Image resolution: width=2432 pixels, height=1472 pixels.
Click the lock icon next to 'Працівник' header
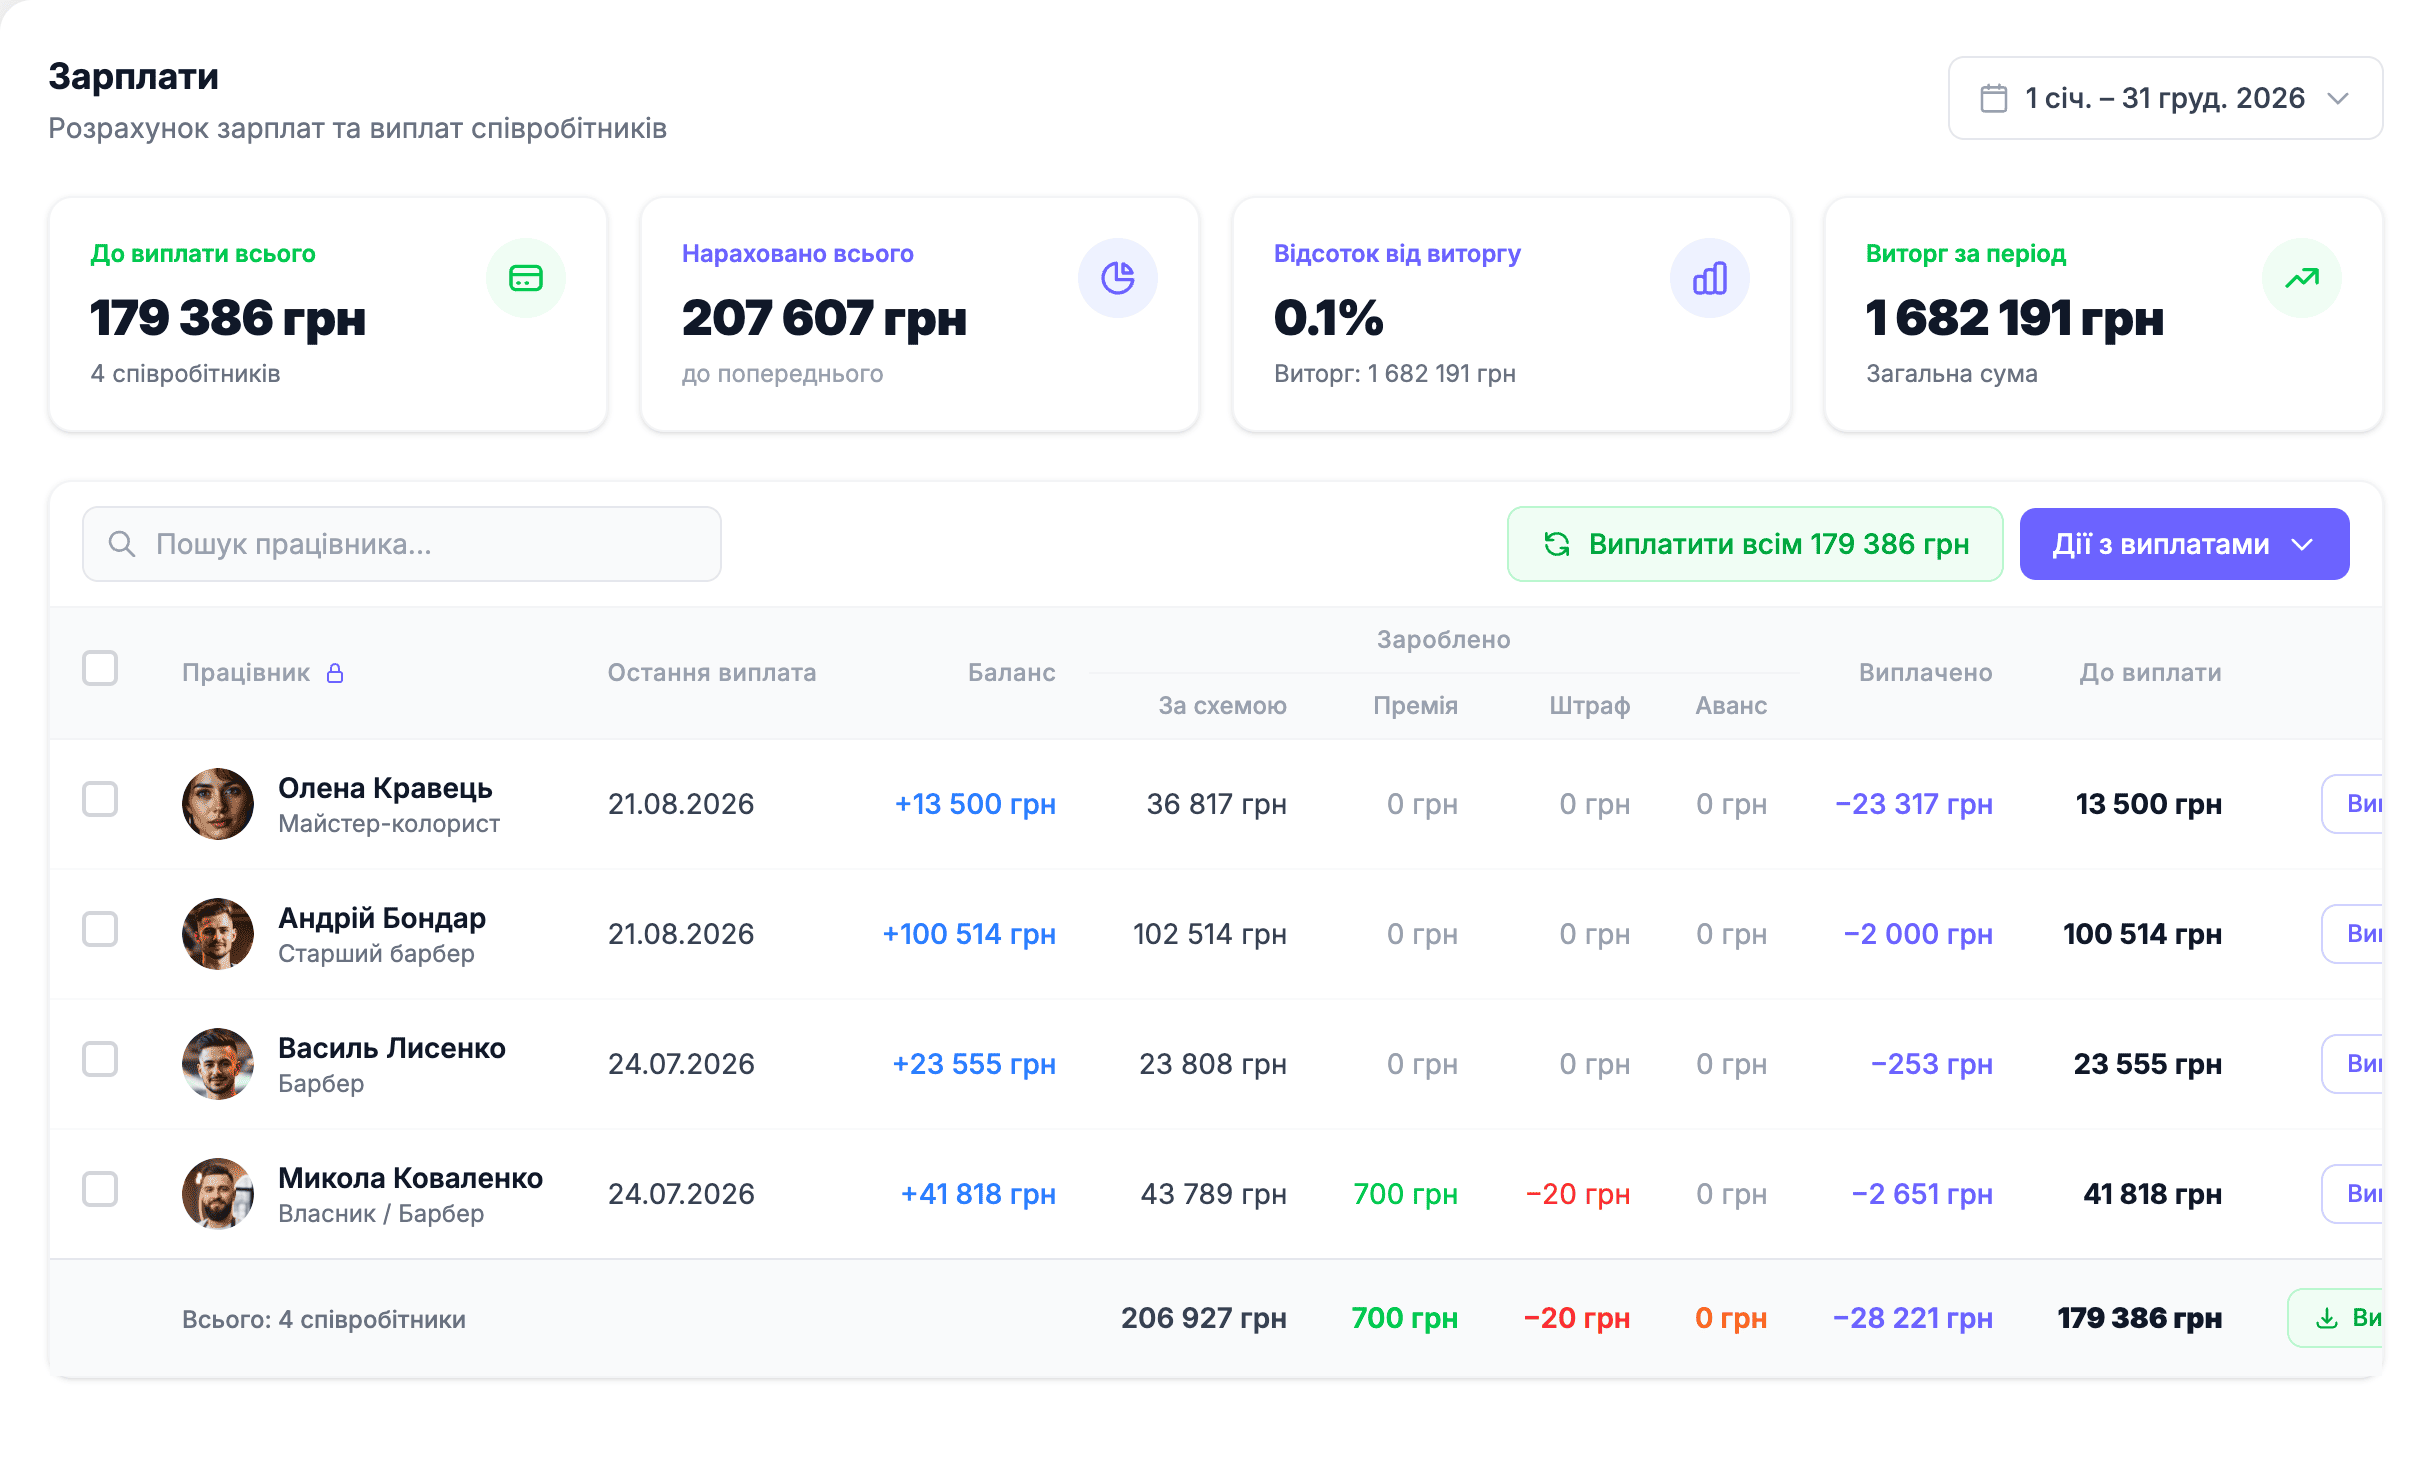click(335, 673)
